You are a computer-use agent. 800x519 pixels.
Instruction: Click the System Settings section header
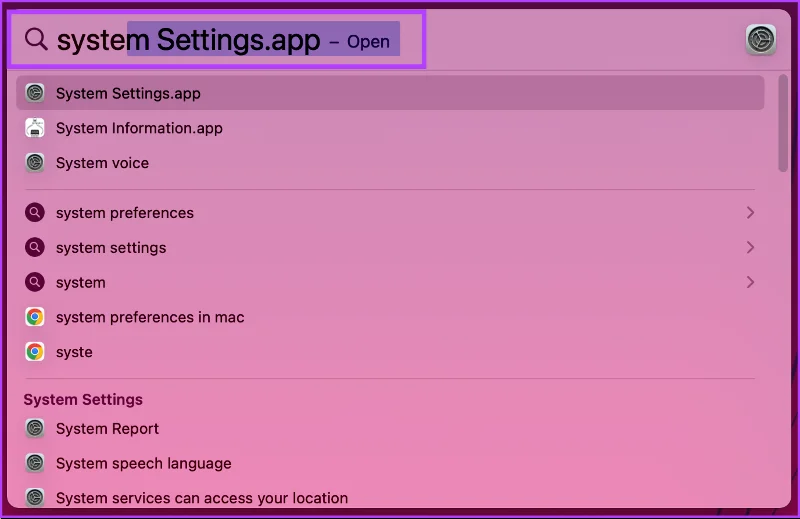point(83,399)
